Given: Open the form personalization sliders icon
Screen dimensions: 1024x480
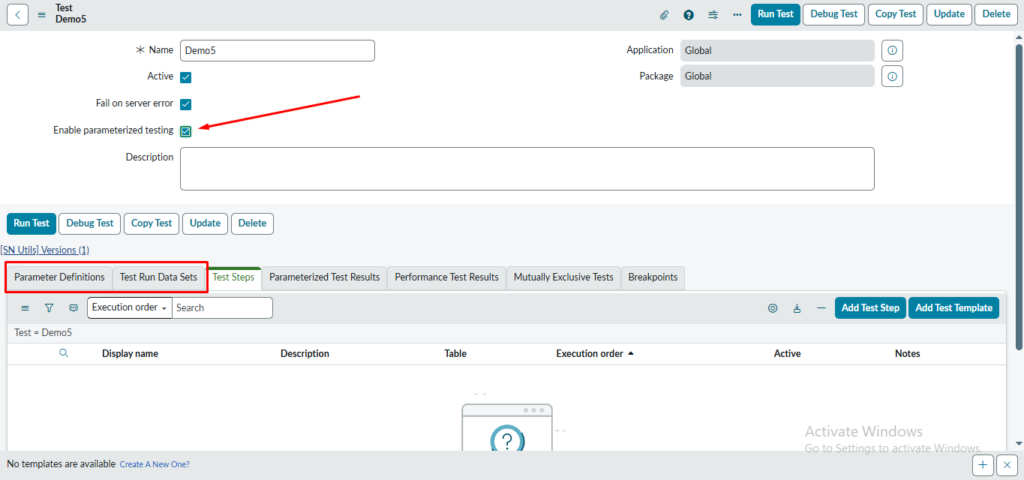Looking at the screenshot, I should [x=713, y=15].
